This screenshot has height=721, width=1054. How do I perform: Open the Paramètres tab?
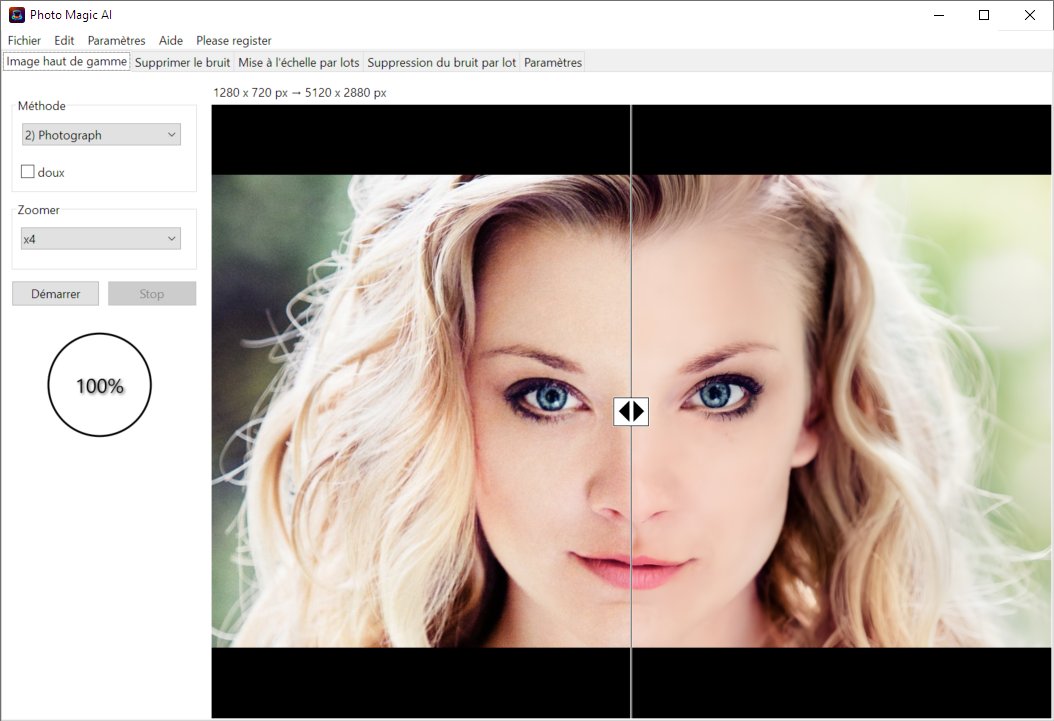[x=552, y=61]
